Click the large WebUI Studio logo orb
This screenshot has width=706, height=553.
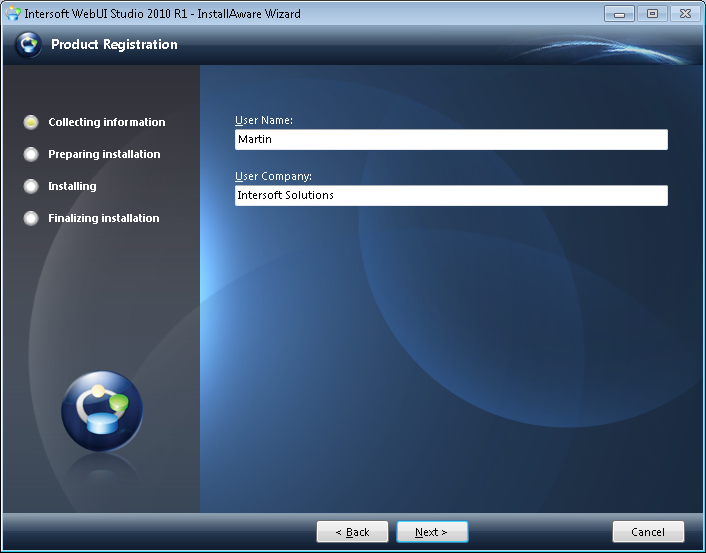click(102, 411)
